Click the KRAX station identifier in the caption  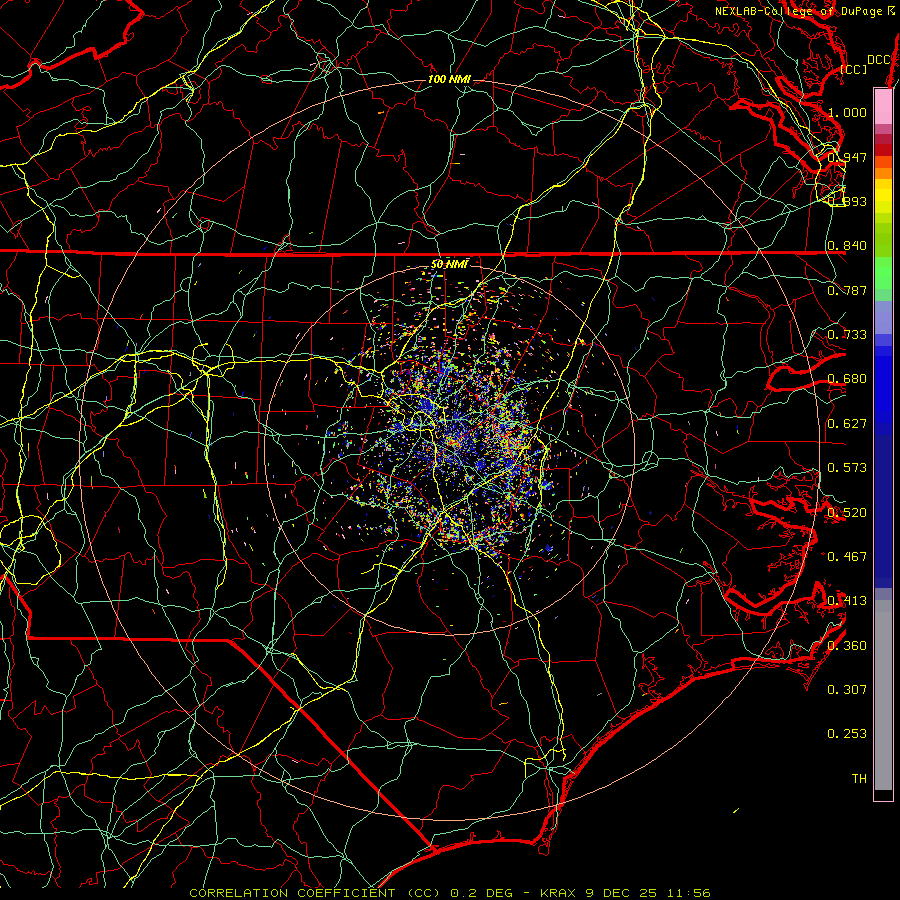coord(559,893)
